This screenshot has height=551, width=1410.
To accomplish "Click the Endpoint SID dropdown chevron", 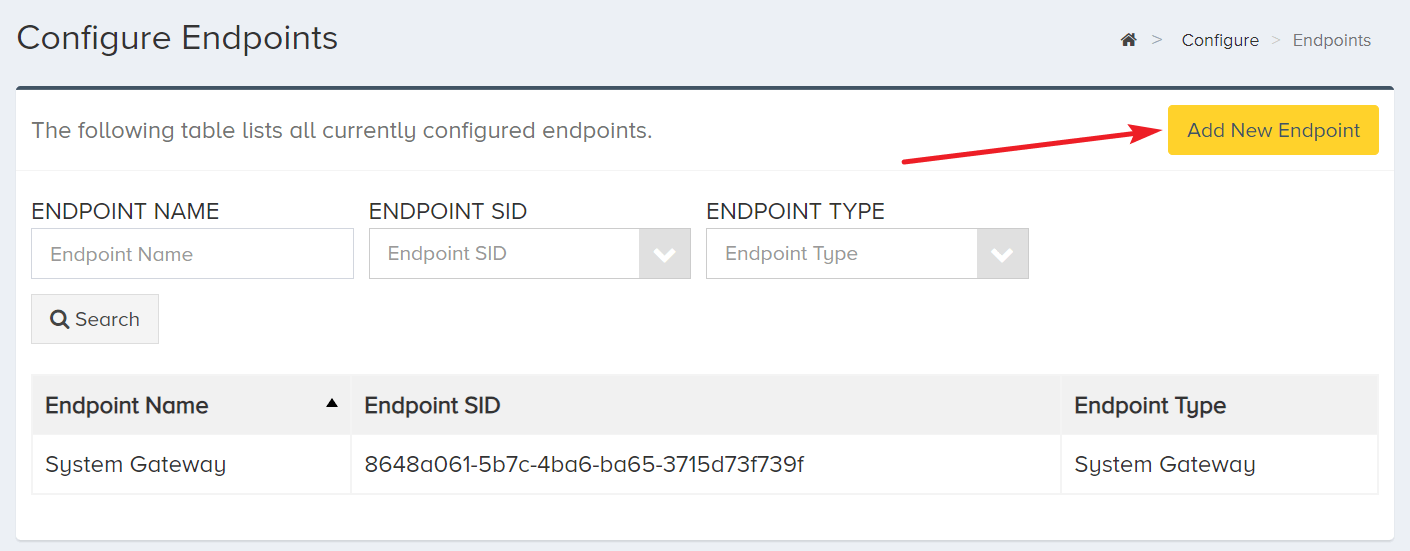I will point(665,254).
